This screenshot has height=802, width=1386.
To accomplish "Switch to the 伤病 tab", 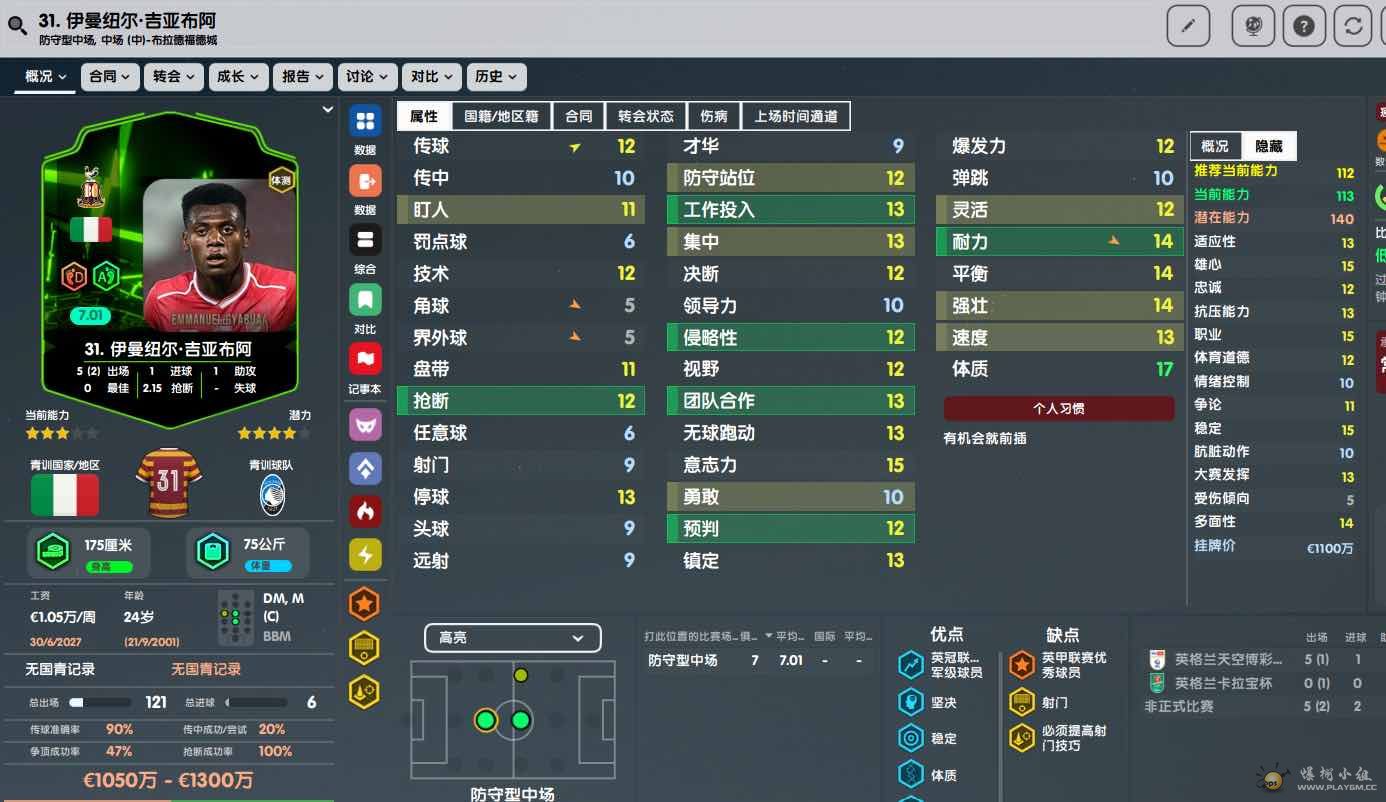I will click(714, 116).
